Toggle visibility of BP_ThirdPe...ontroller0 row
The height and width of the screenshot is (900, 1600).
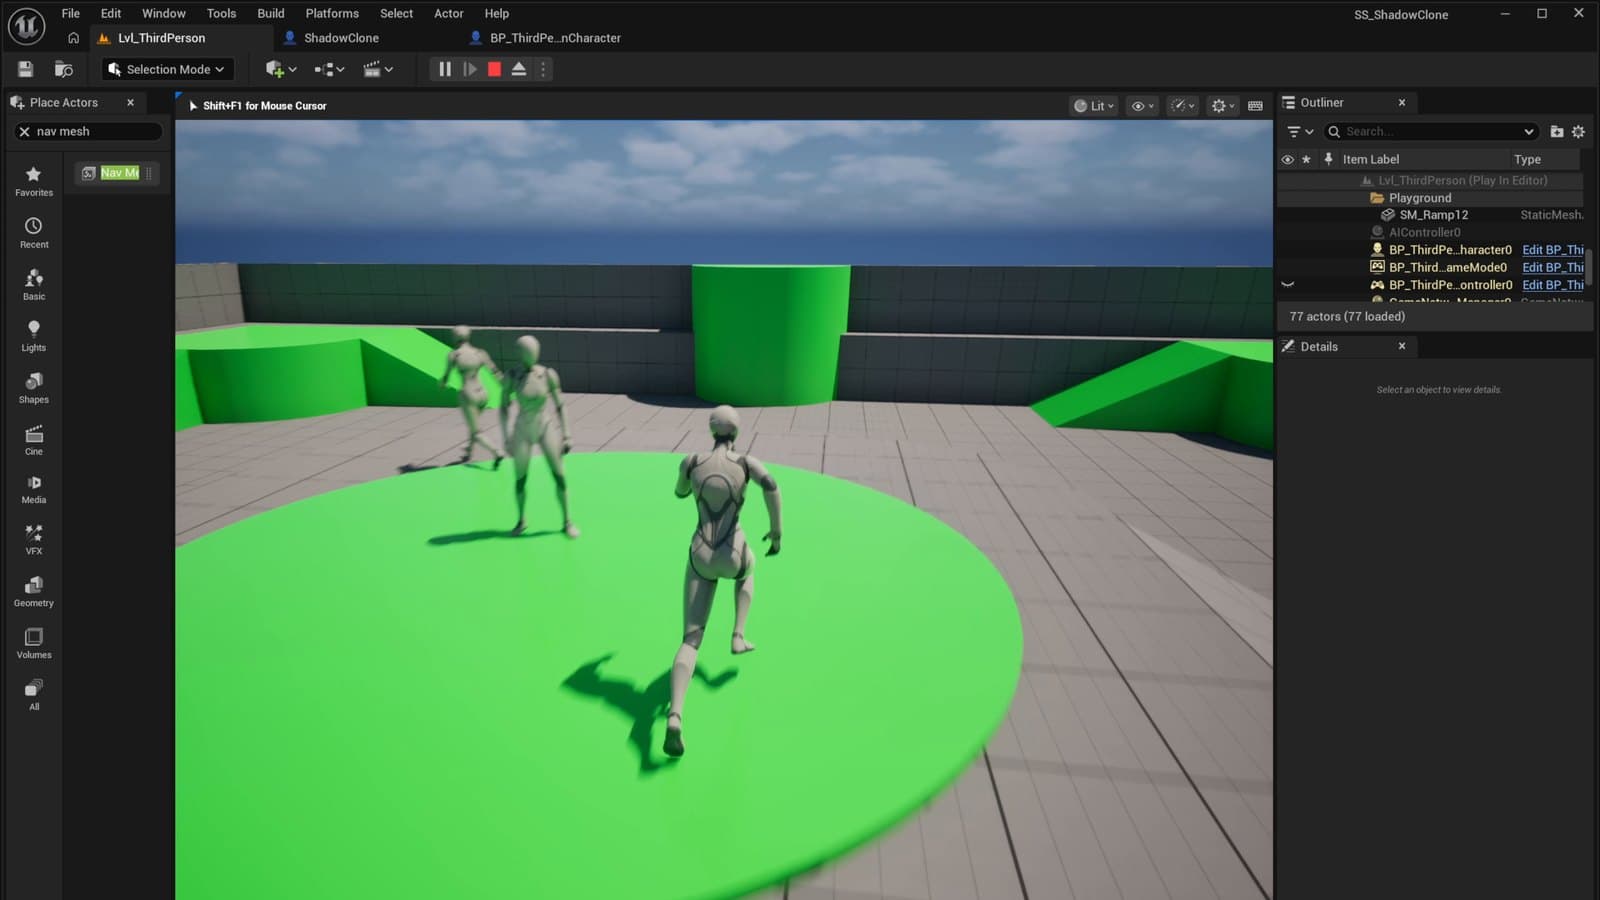click(x=1288, y=285)
